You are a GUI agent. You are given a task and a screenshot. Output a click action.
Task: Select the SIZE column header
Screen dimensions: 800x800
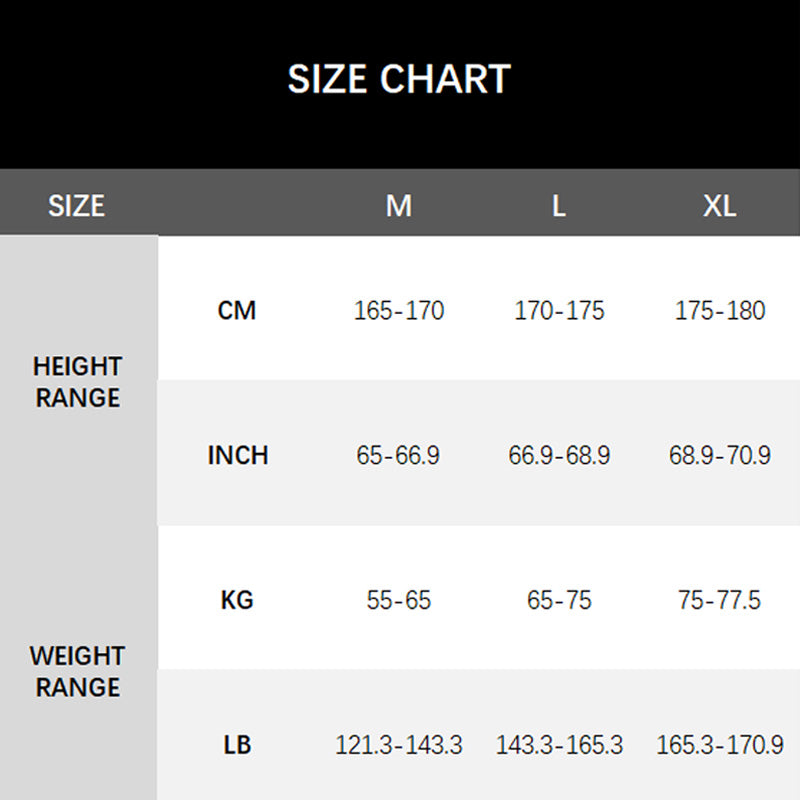tap(76, 206)
